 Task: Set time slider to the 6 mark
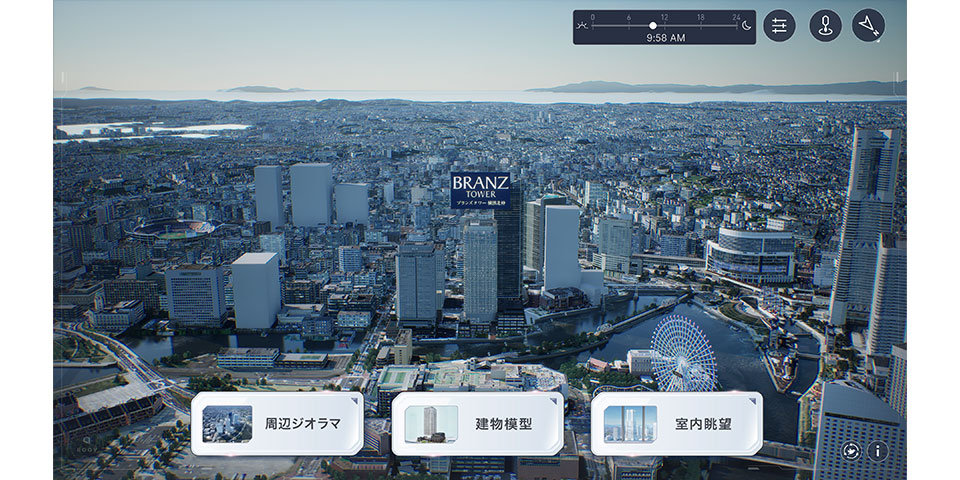pos(628,26)
